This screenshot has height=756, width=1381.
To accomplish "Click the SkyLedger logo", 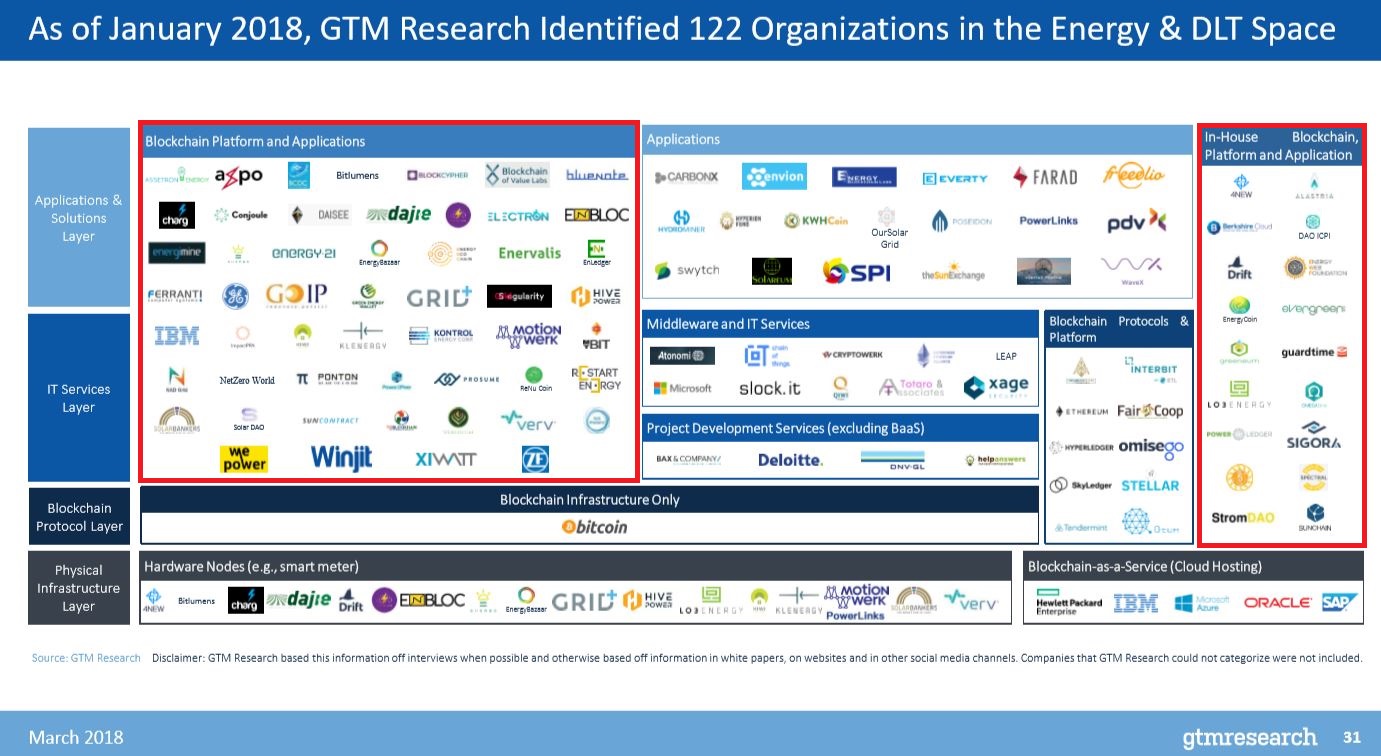I will click(x=1082, y=485).
